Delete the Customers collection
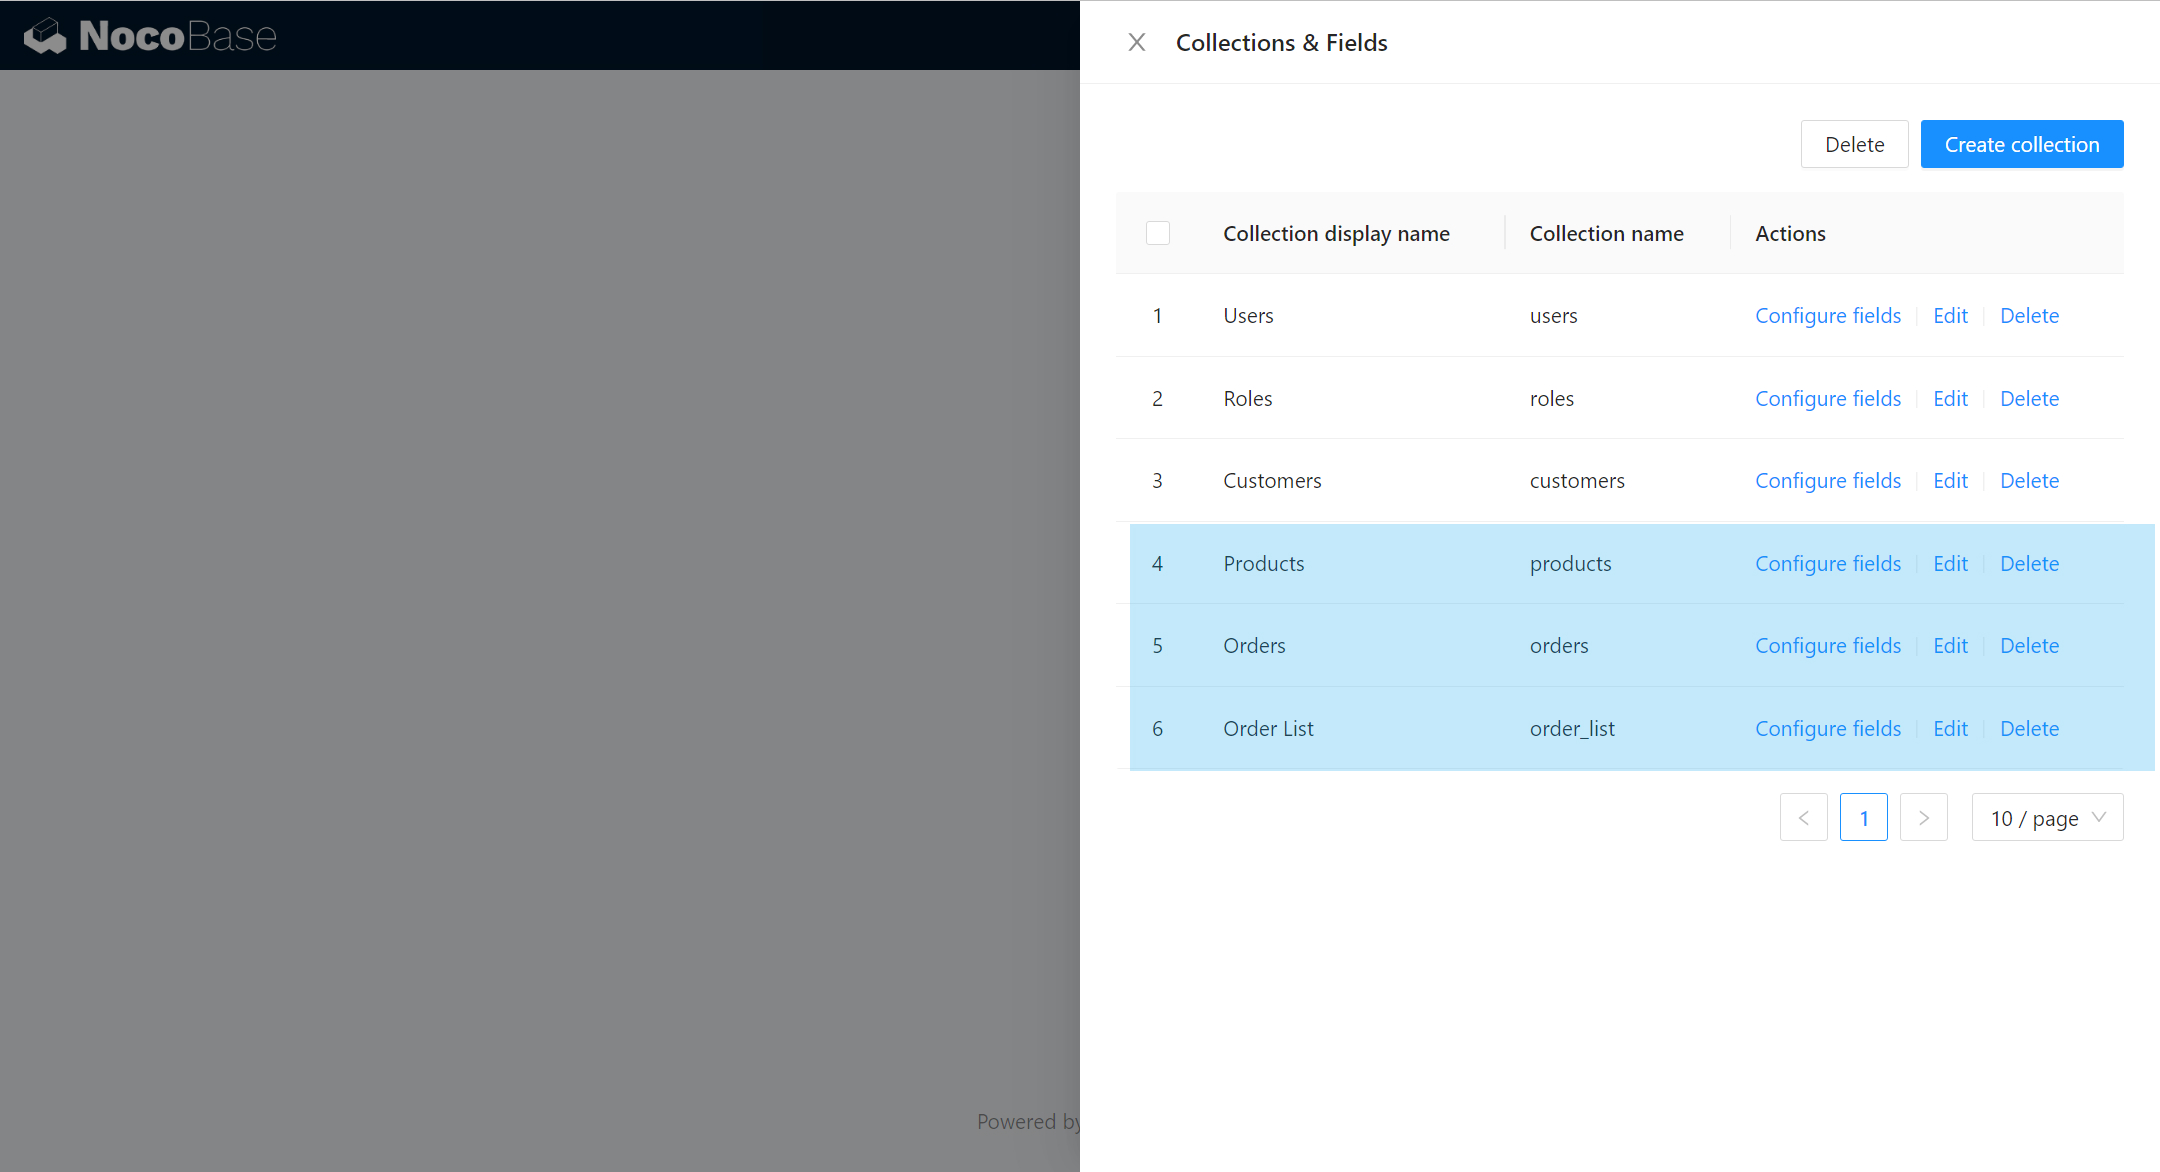Image resolution: width=2160 pixels, height=1172 pixels. pos(2029,481)
